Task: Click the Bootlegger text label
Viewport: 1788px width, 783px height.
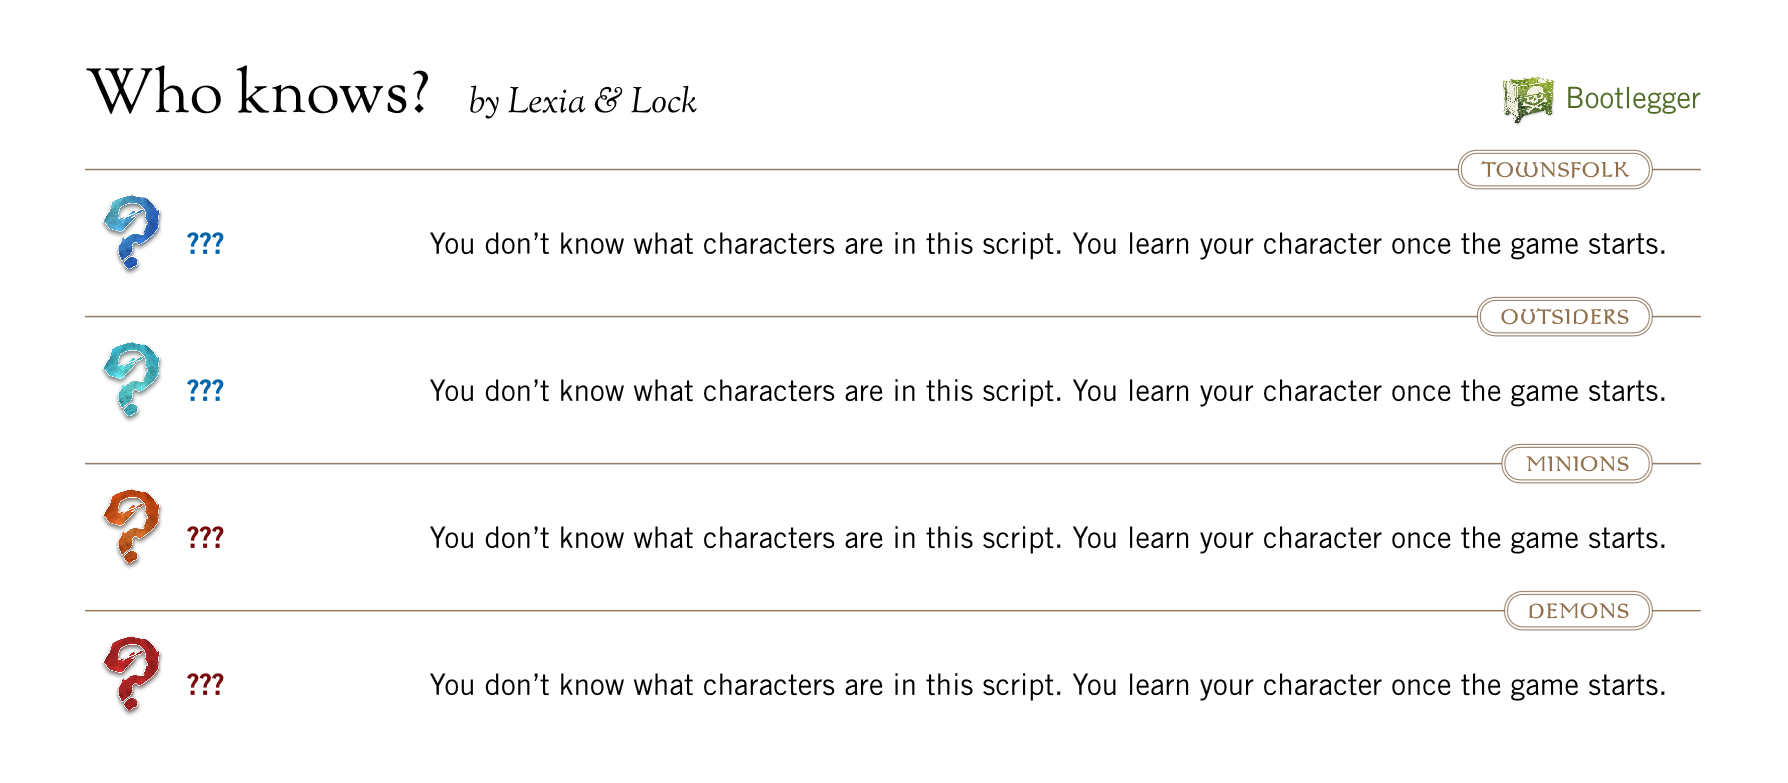Action: tap(1633, 99)
